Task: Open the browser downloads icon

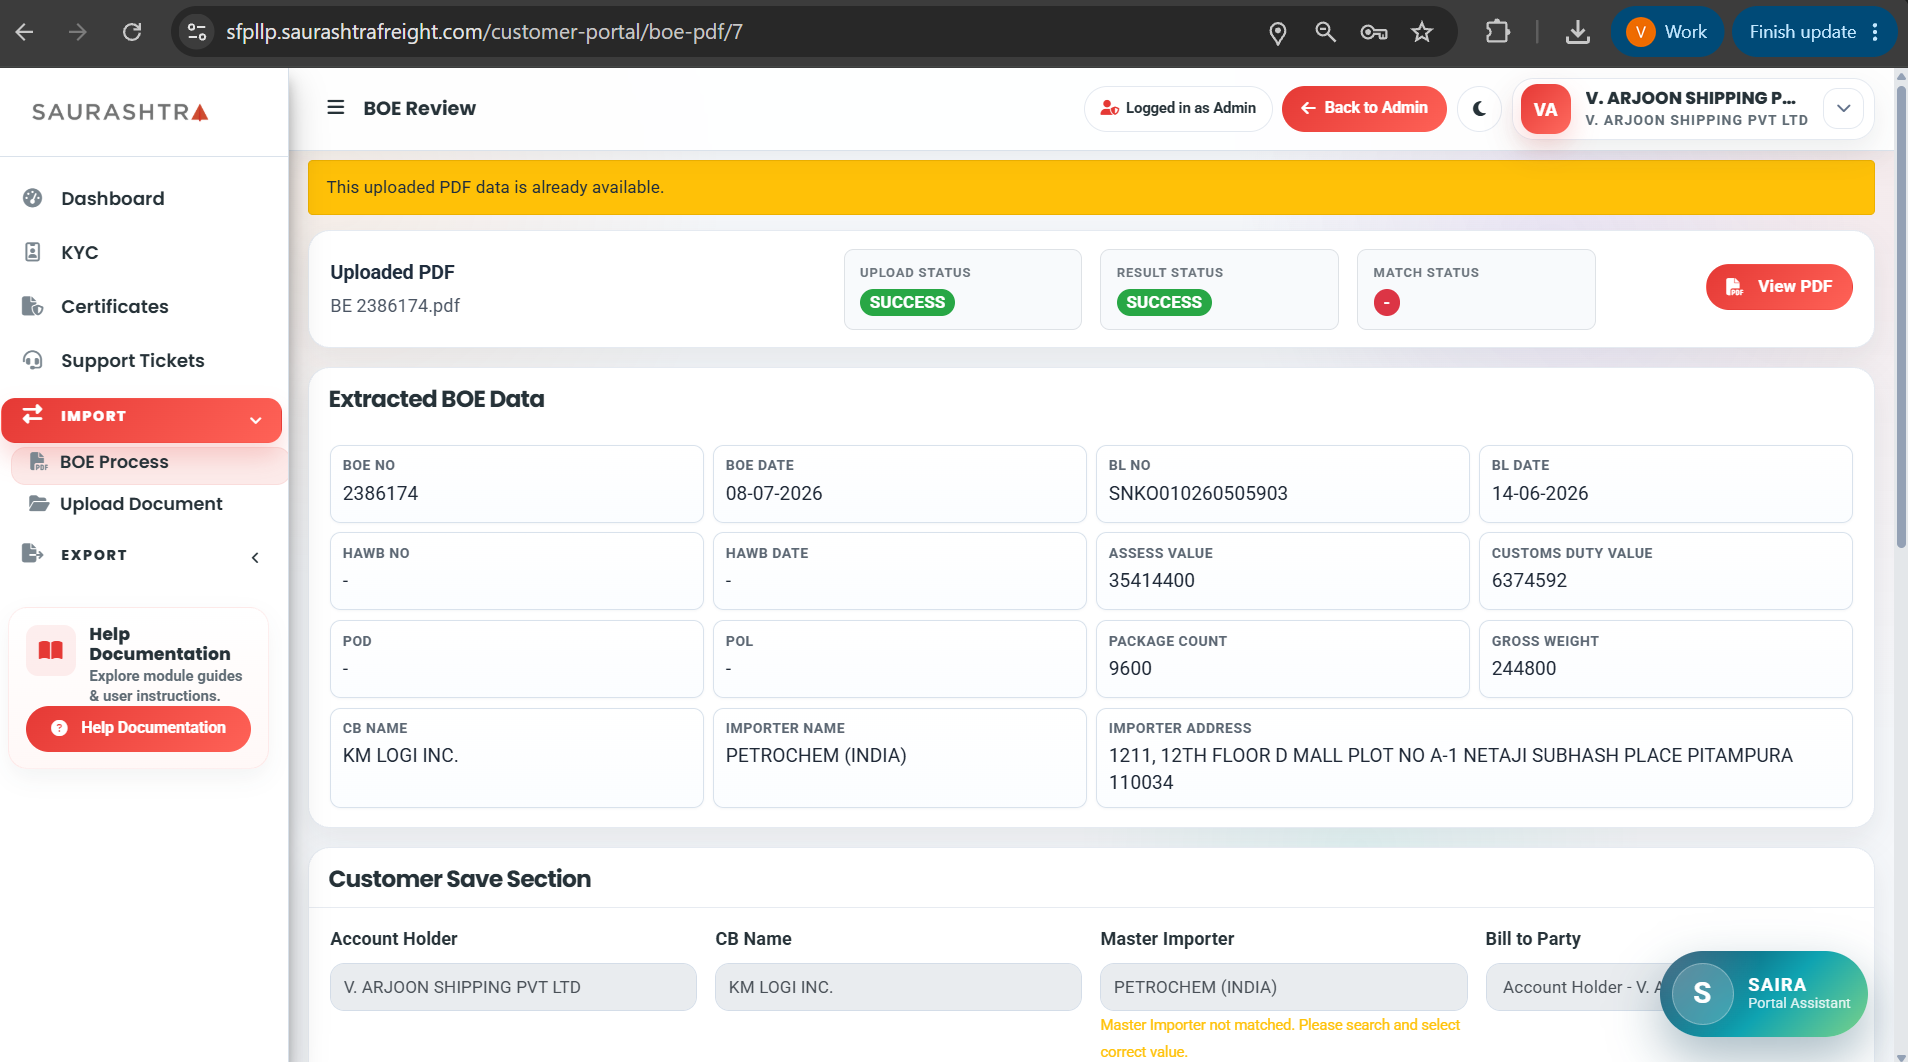Action: (x=1577, y=32)
